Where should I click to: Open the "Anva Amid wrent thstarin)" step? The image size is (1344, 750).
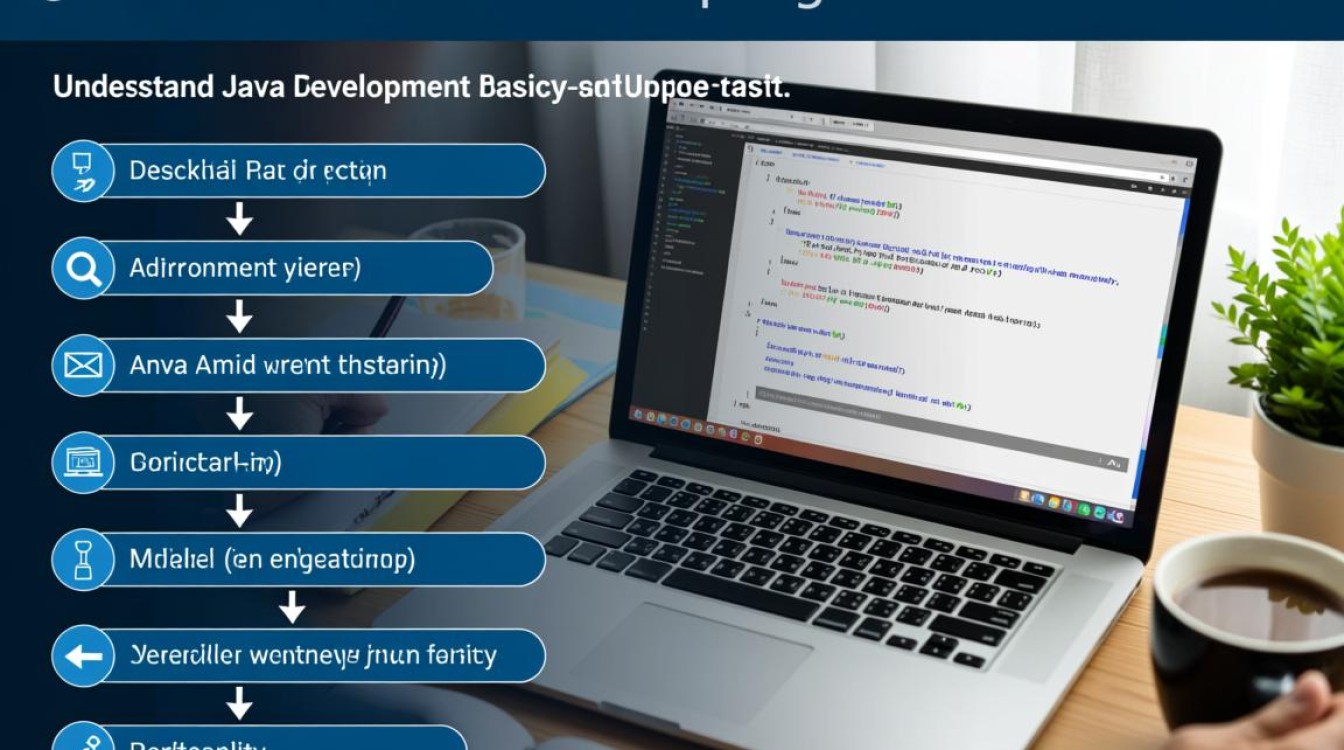pos(300,365)
